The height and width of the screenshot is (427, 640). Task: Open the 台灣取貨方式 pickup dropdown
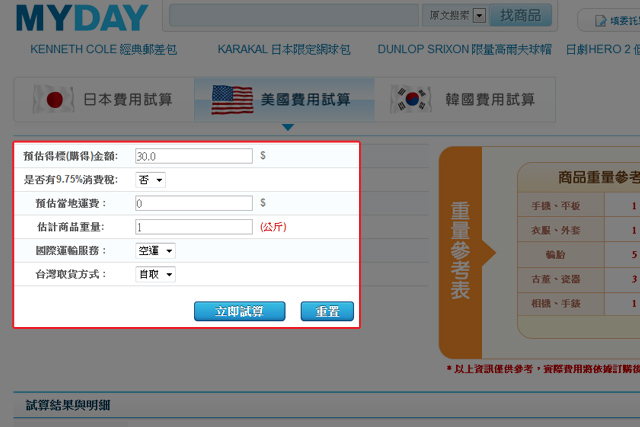click(155, 274)
